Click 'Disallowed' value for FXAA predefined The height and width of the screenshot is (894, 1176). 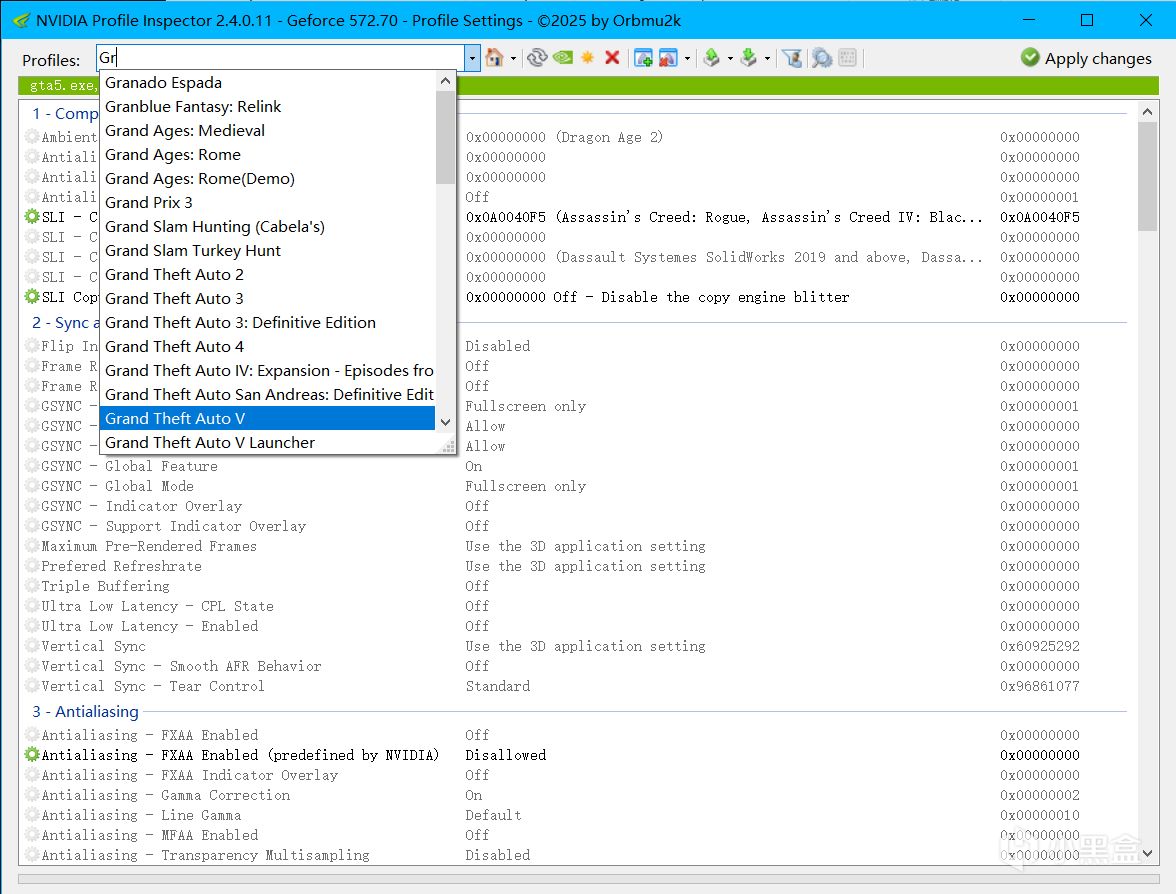pos(506,754)
